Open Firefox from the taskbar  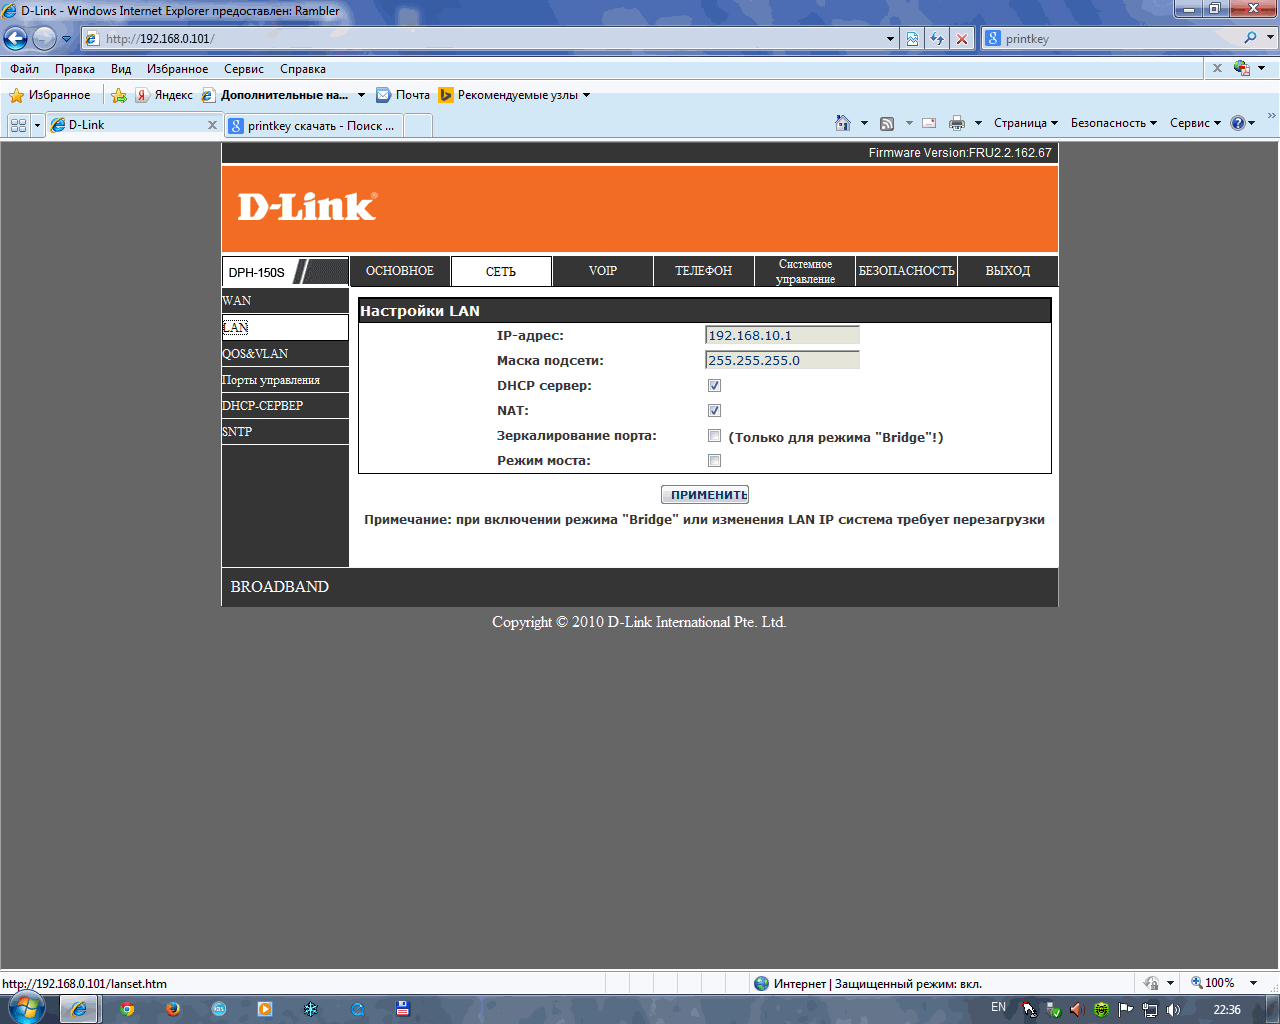point(173,1009)
